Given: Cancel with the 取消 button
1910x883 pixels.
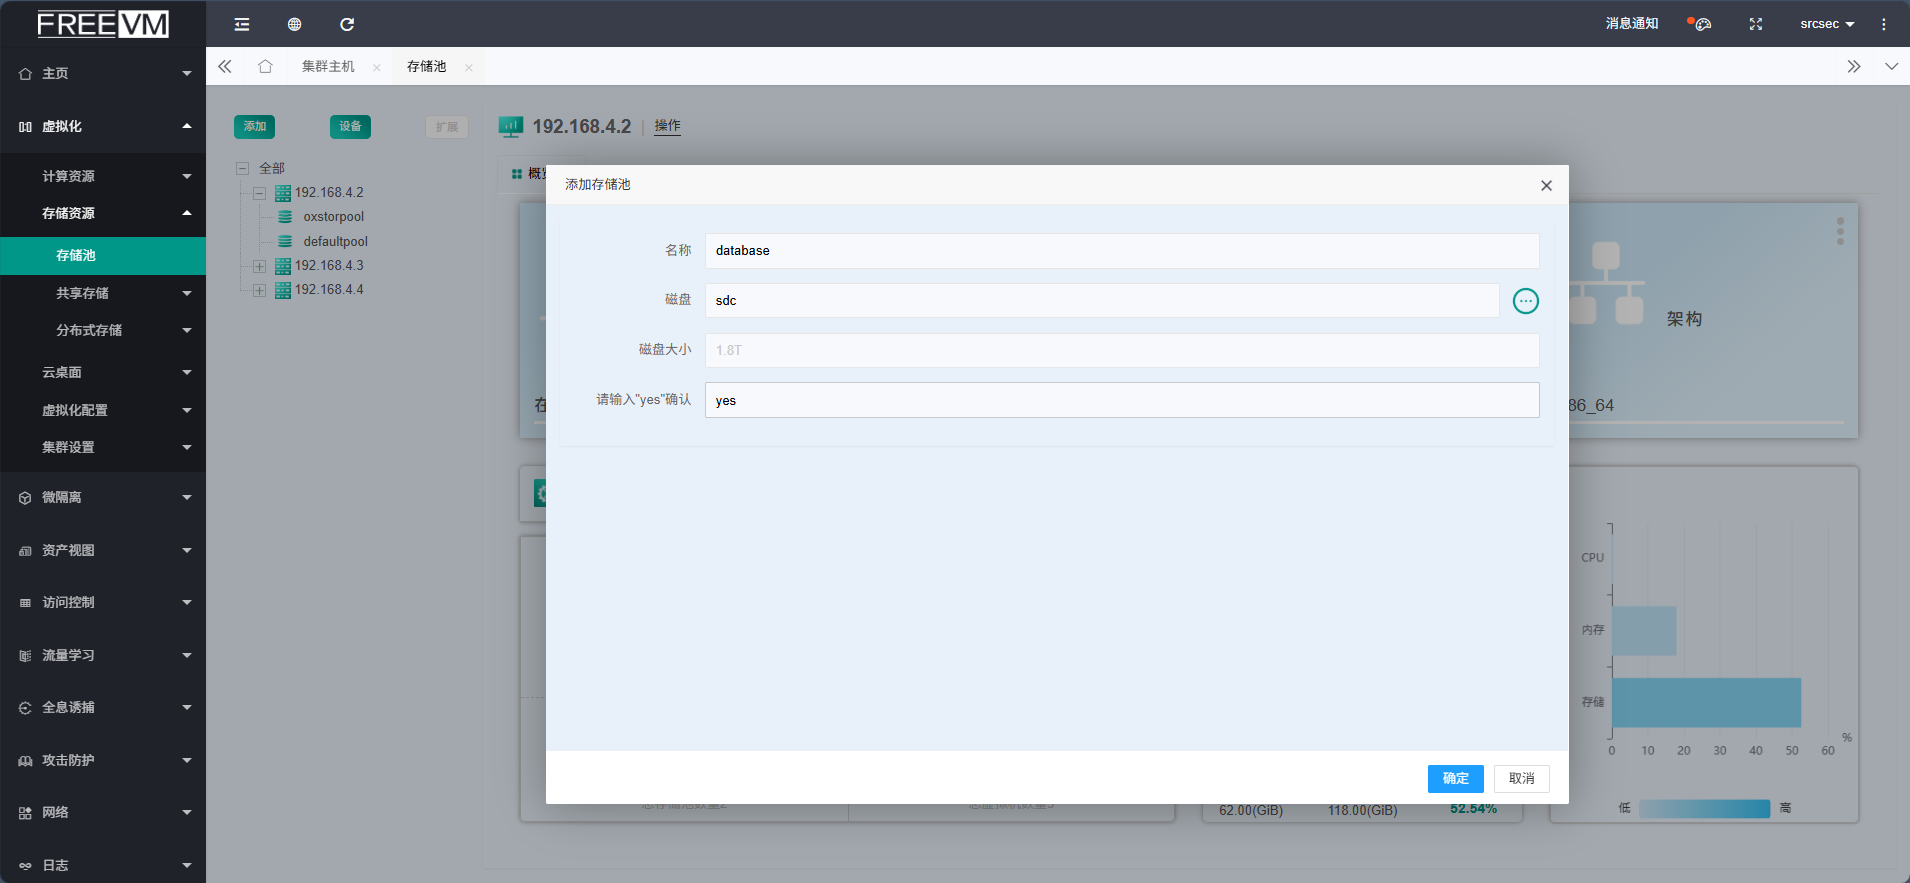Looking at the screenshot, I should (x=1521, y=779).
